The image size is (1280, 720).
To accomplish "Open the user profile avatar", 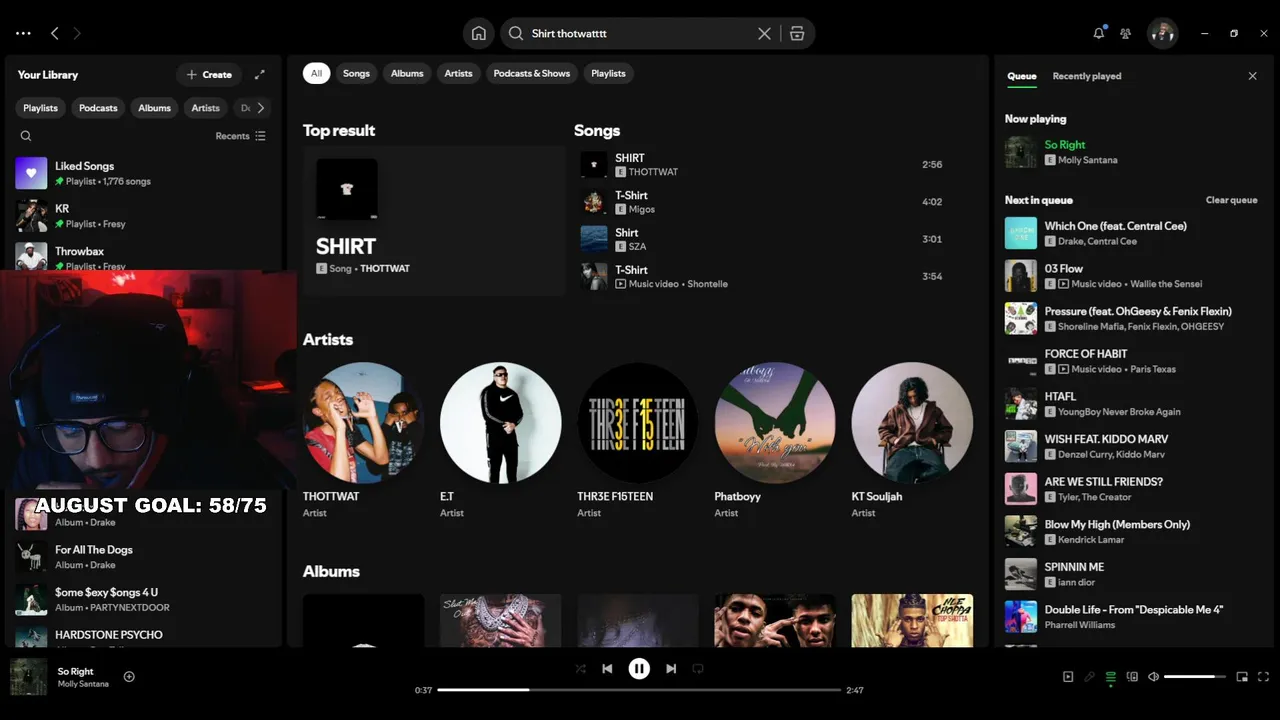I will [1162, 33].
